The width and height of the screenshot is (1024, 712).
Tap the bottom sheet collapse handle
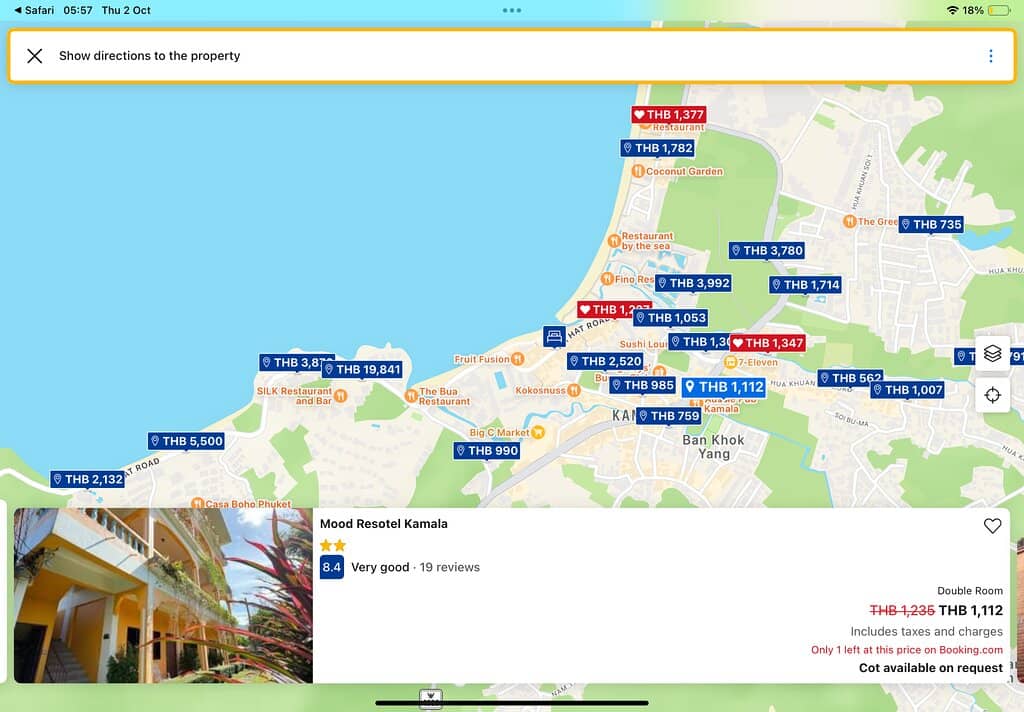[x=431, y=697]
